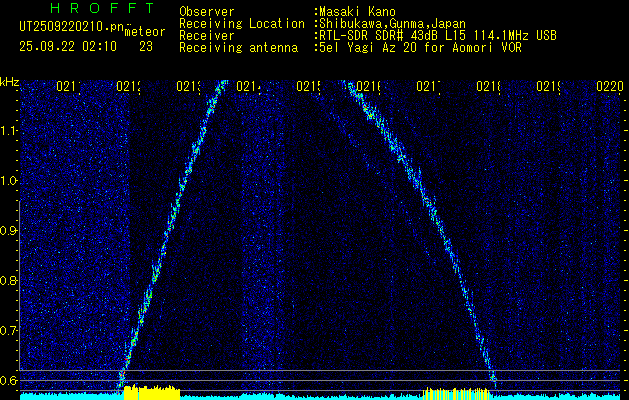This screenshot has width=629, height=400.
Task: Click the observer name Masaki Kano
Action: coord(357,12)
